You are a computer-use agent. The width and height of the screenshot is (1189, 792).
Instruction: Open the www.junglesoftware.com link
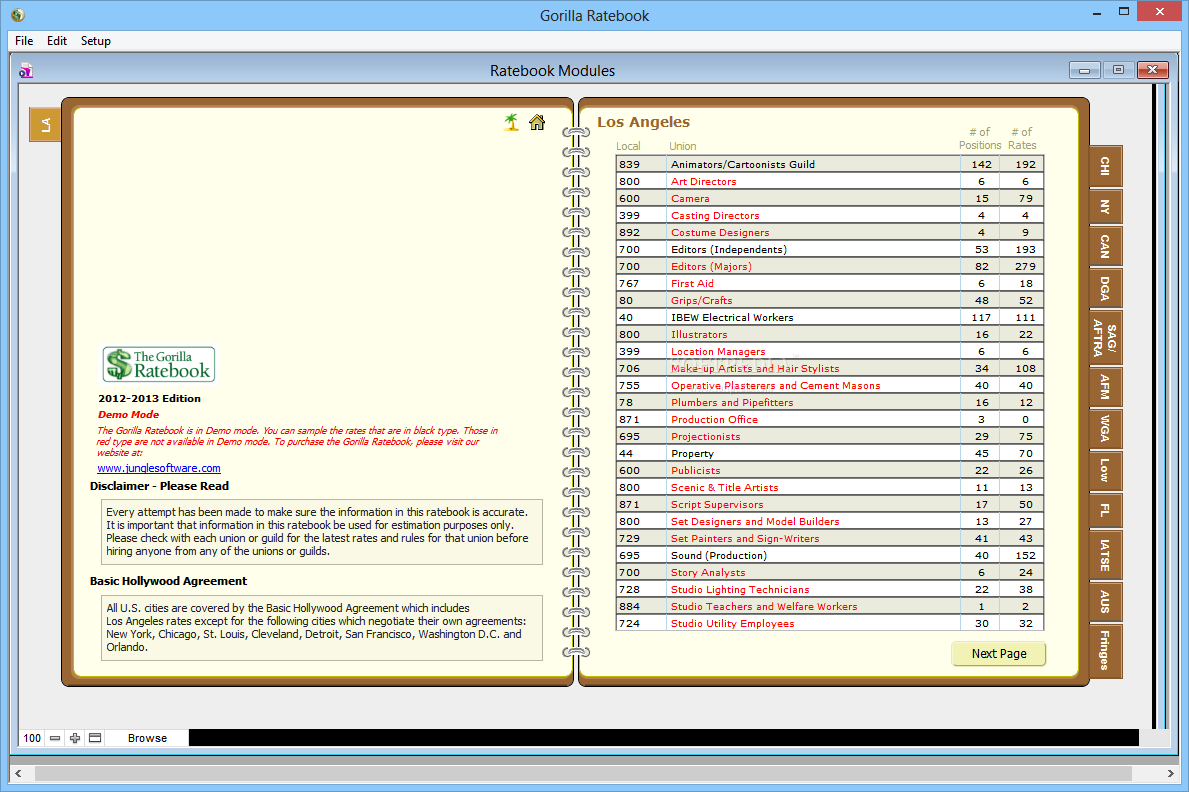(158, 468)
